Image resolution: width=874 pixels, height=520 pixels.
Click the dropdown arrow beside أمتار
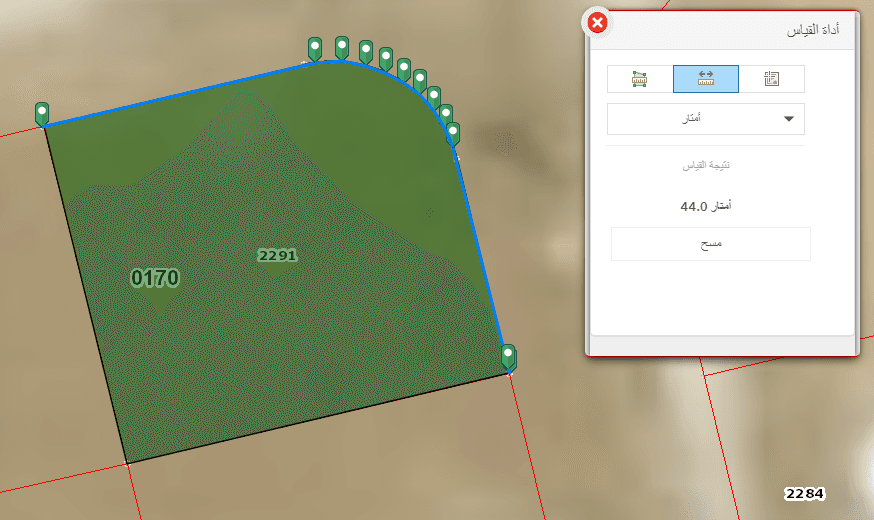click(789, 119)
